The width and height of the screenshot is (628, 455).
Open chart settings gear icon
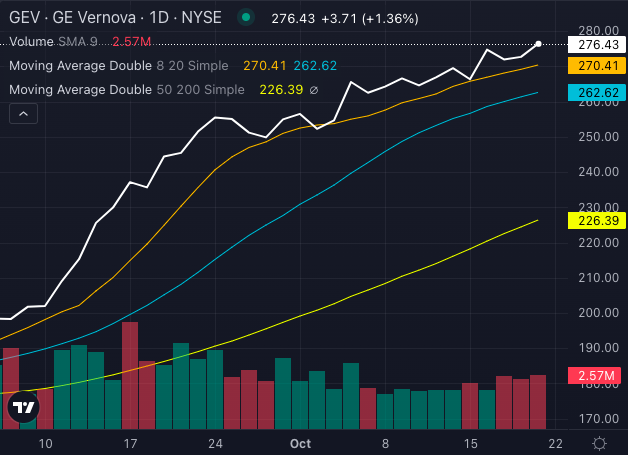click(x=598, y=443)
